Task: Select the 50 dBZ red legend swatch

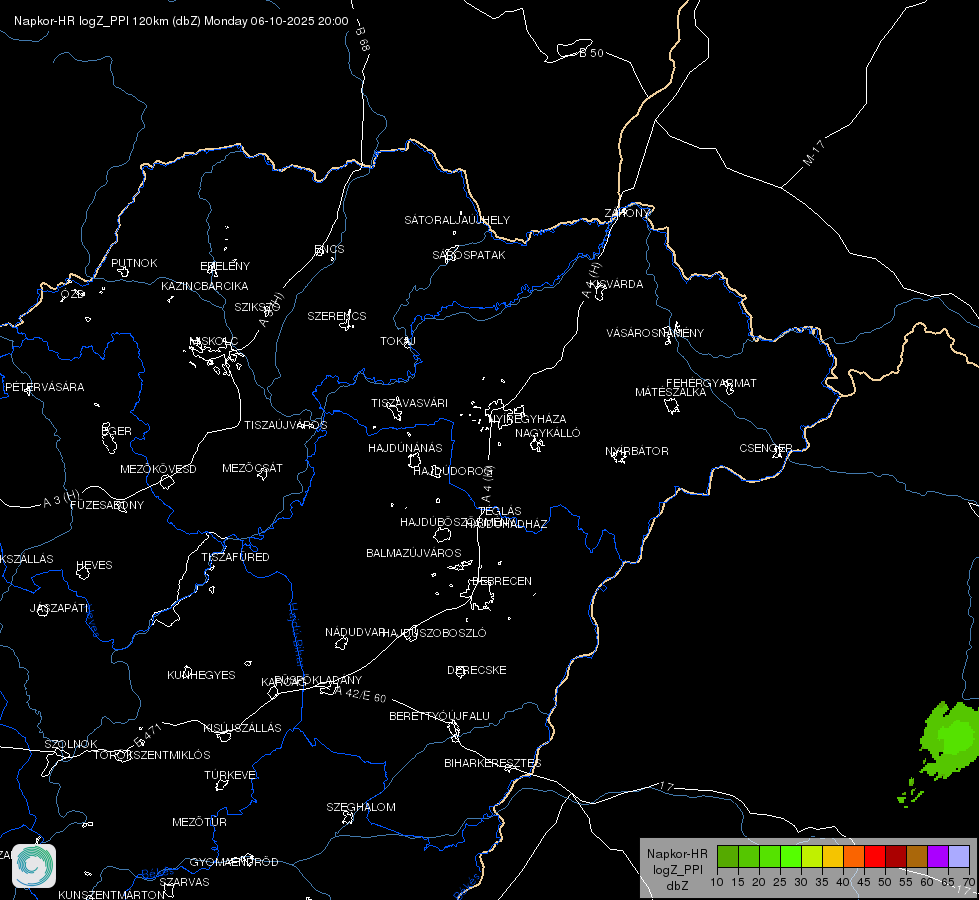Action: pos(875,856)
